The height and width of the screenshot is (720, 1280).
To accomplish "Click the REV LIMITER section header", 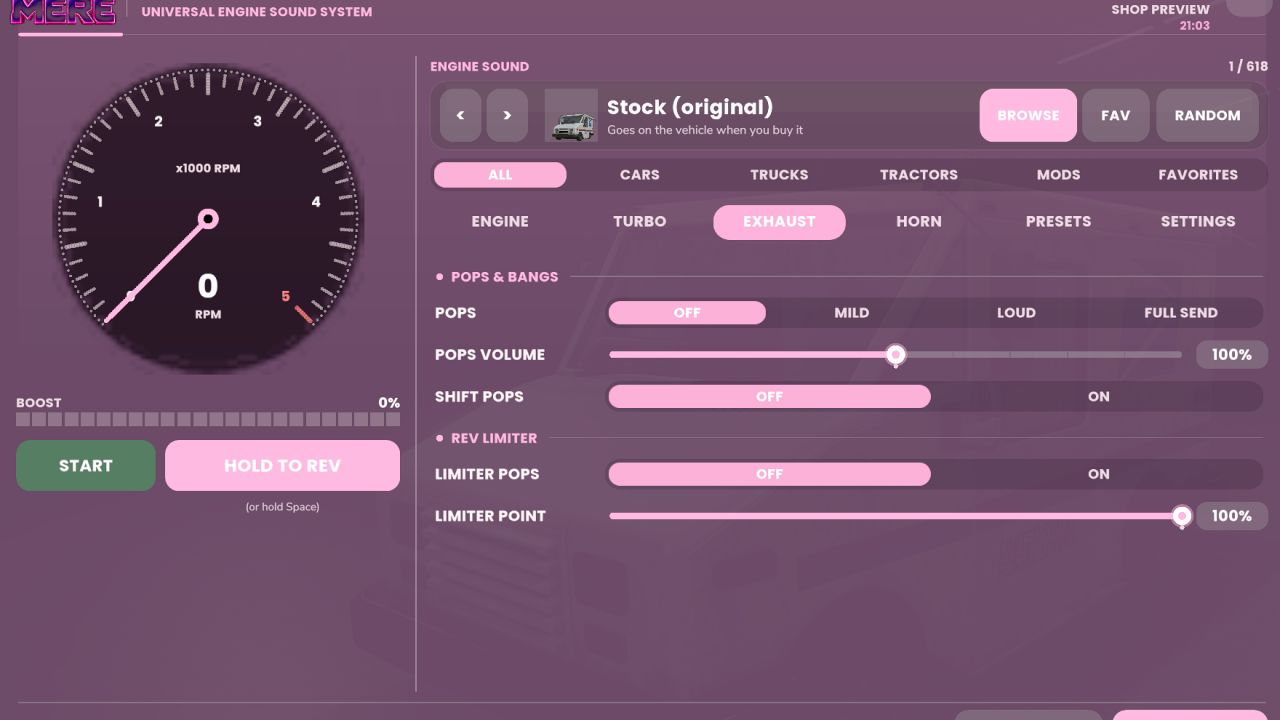I will (494, 438).
